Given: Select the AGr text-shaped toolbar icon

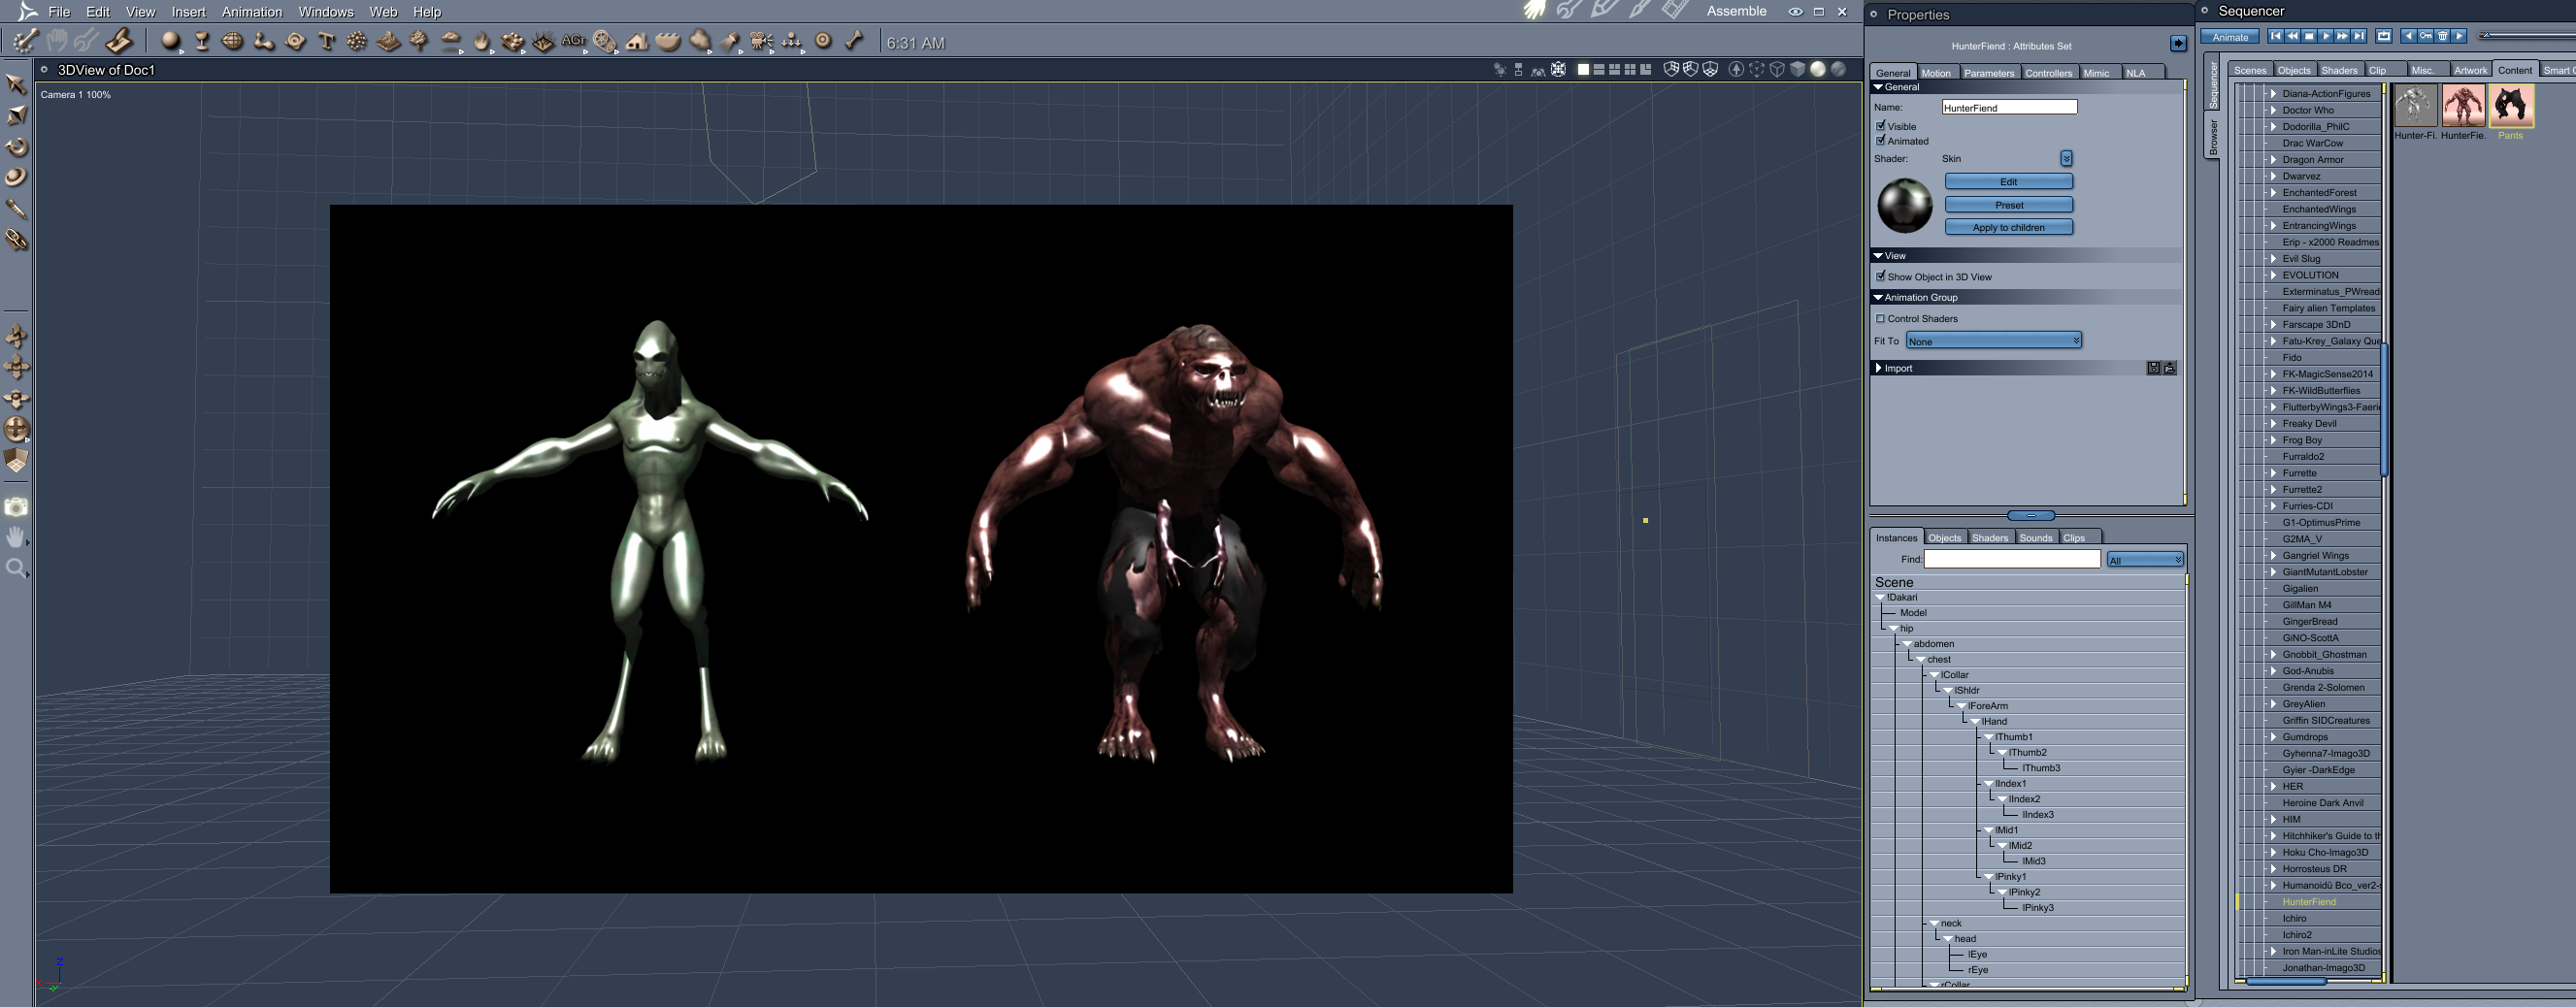Looking at the screenshot, I should (x=574, y=41).
